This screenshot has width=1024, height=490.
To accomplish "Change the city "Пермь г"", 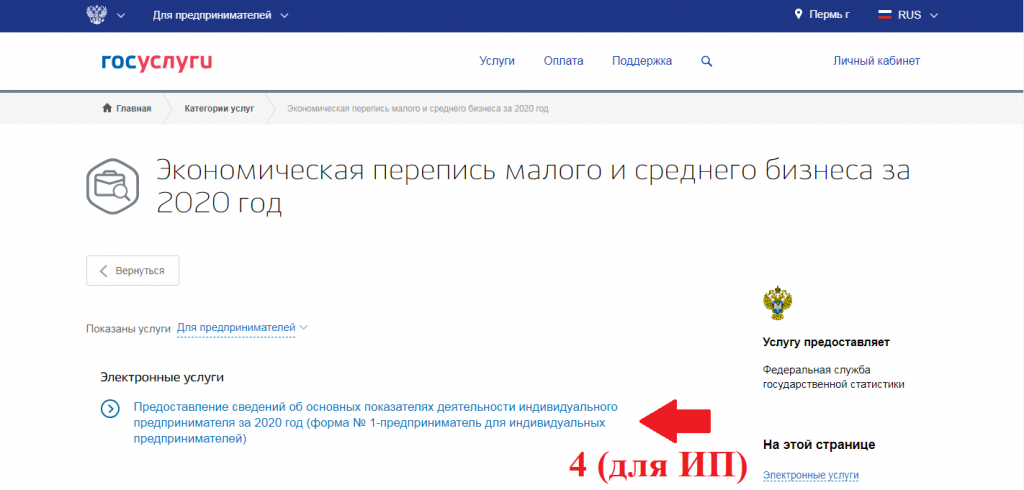I will (829, 15).
